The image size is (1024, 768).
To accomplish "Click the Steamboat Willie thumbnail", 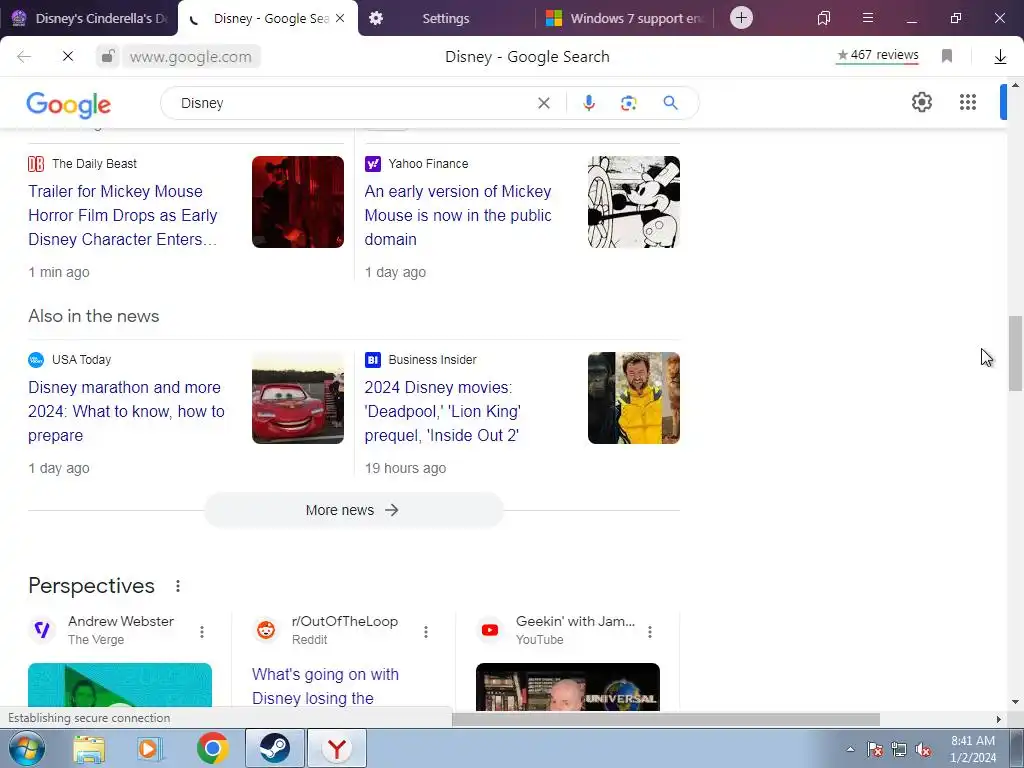I will tap(633, 202).
